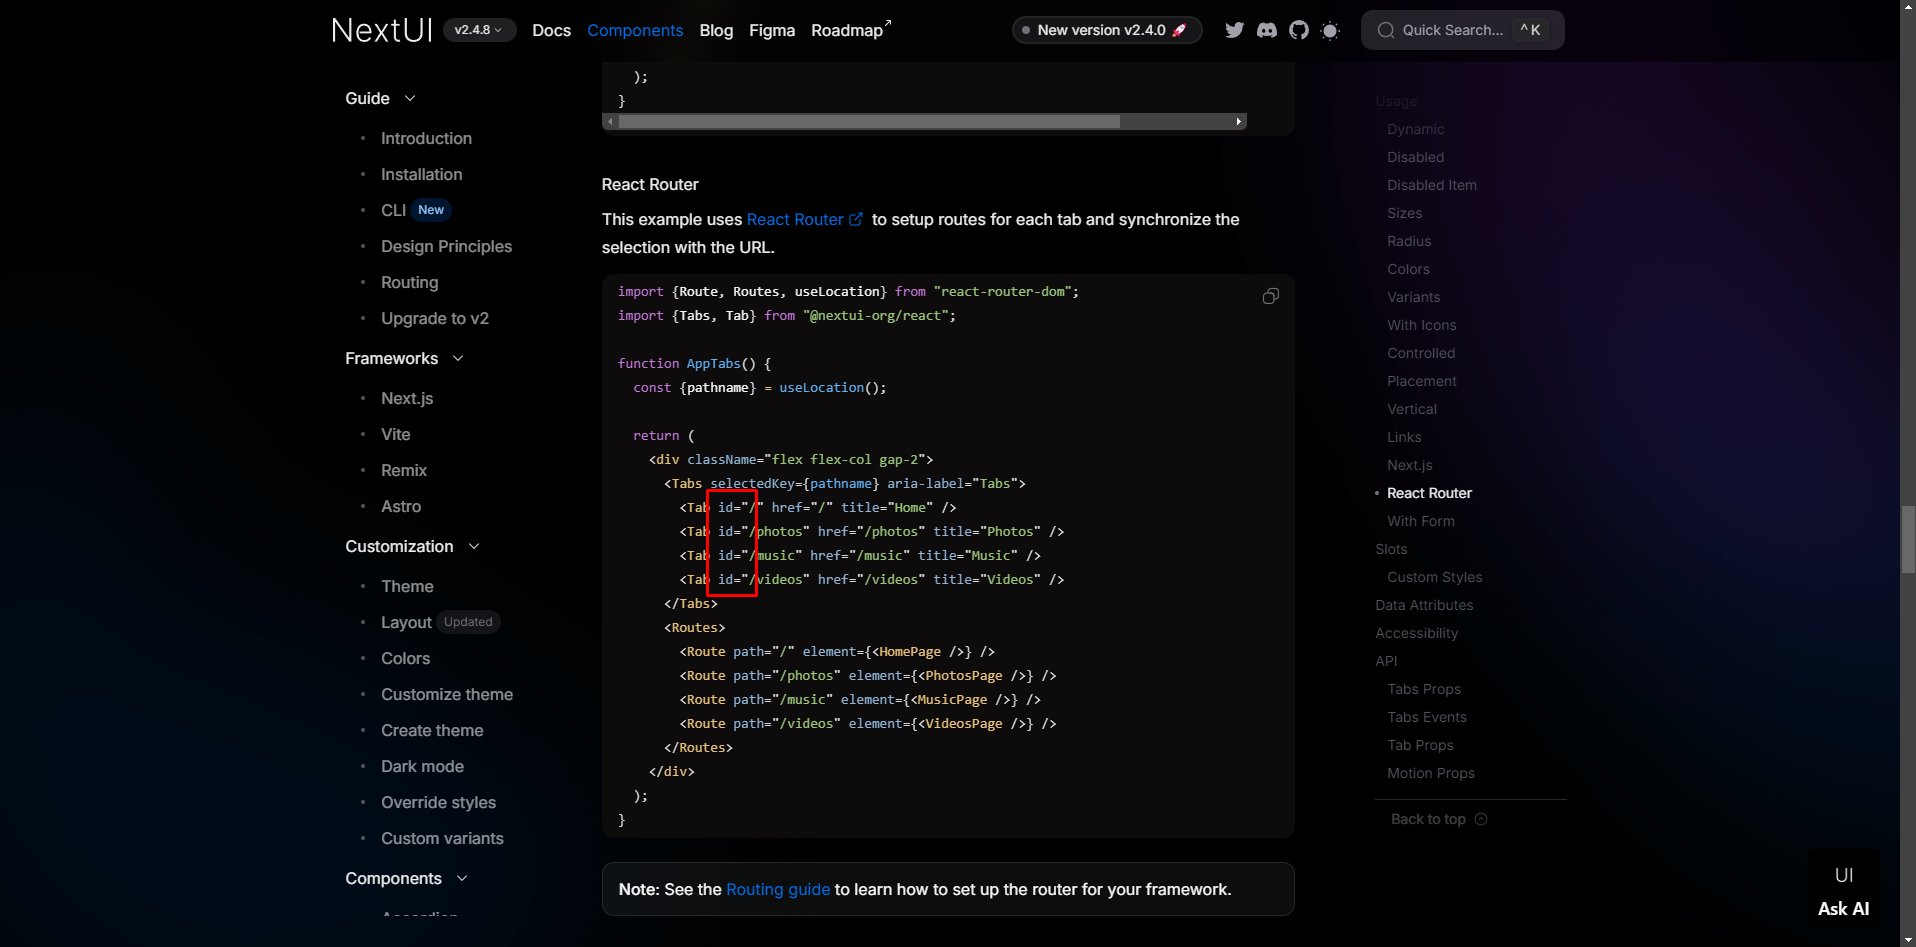Jump to Disabled Item section
Viewport: 1916px width, 947px height.
1431,185
